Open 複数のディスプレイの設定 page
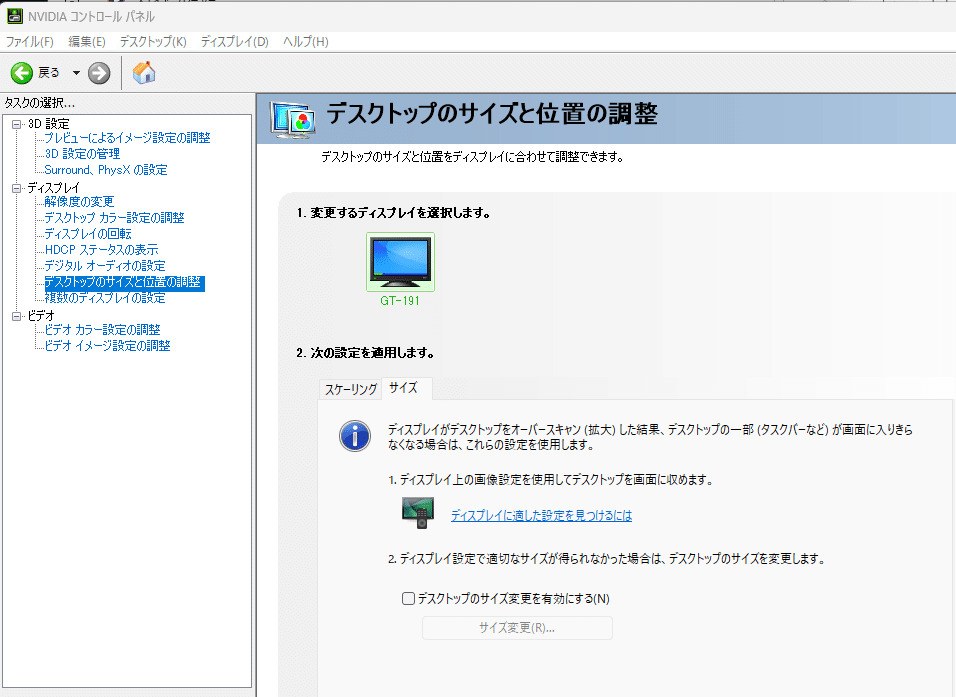956x697 pixels. pyautogui.click(x=105, y=298)
